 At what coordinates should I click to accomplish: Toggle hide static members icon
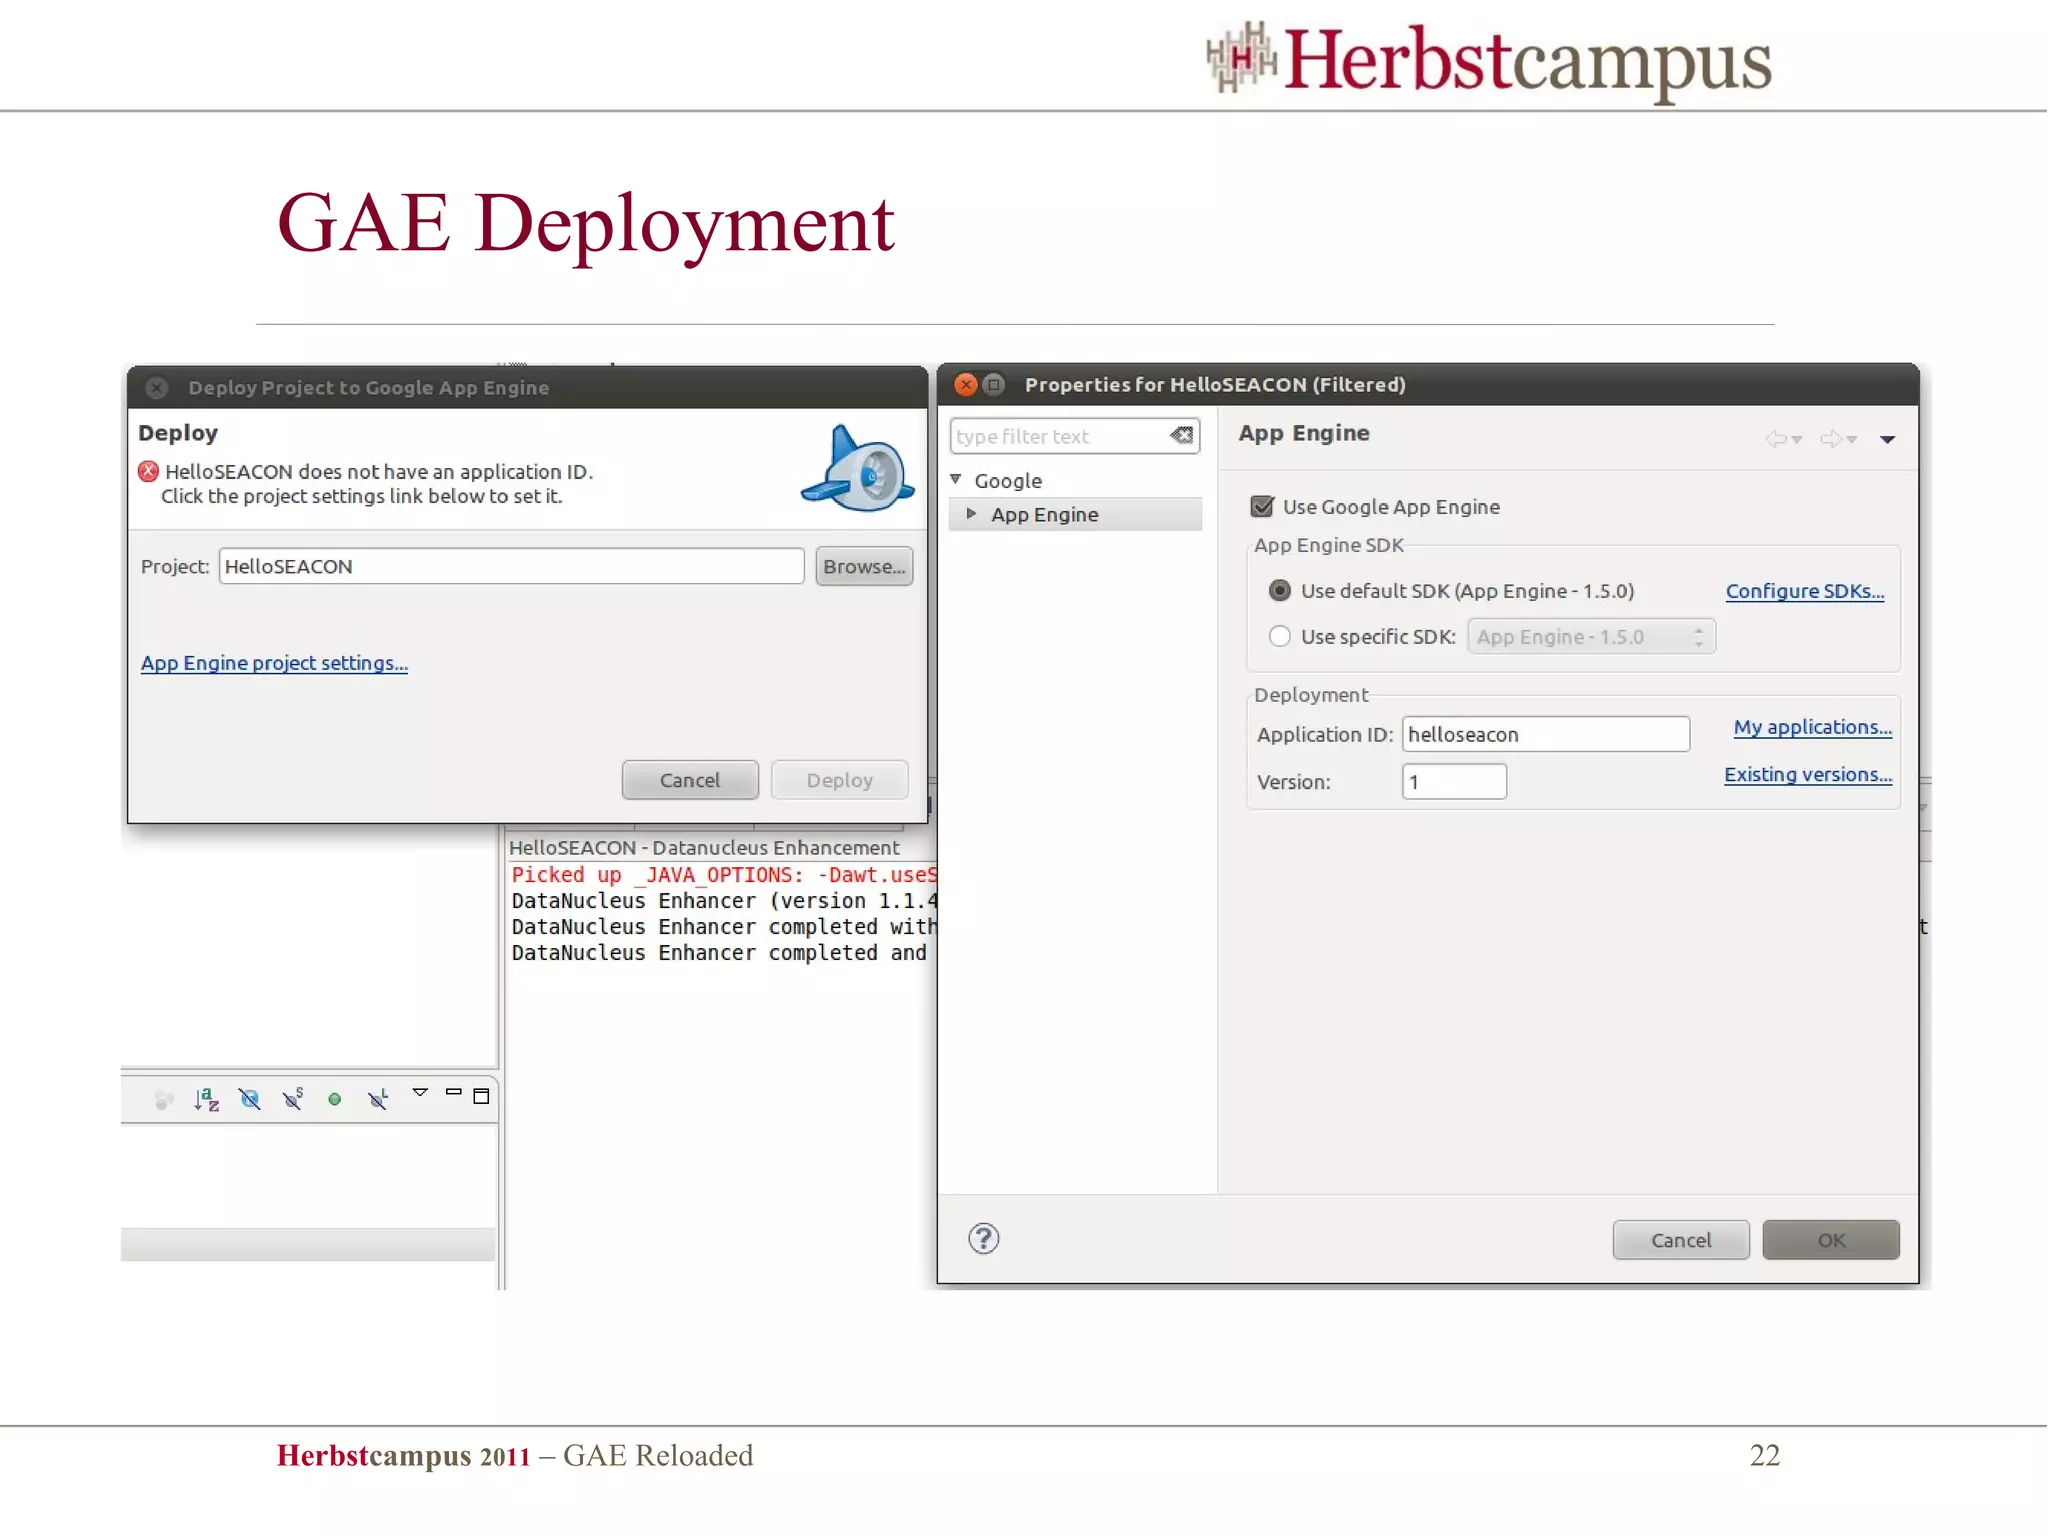tap(293, 1099)
